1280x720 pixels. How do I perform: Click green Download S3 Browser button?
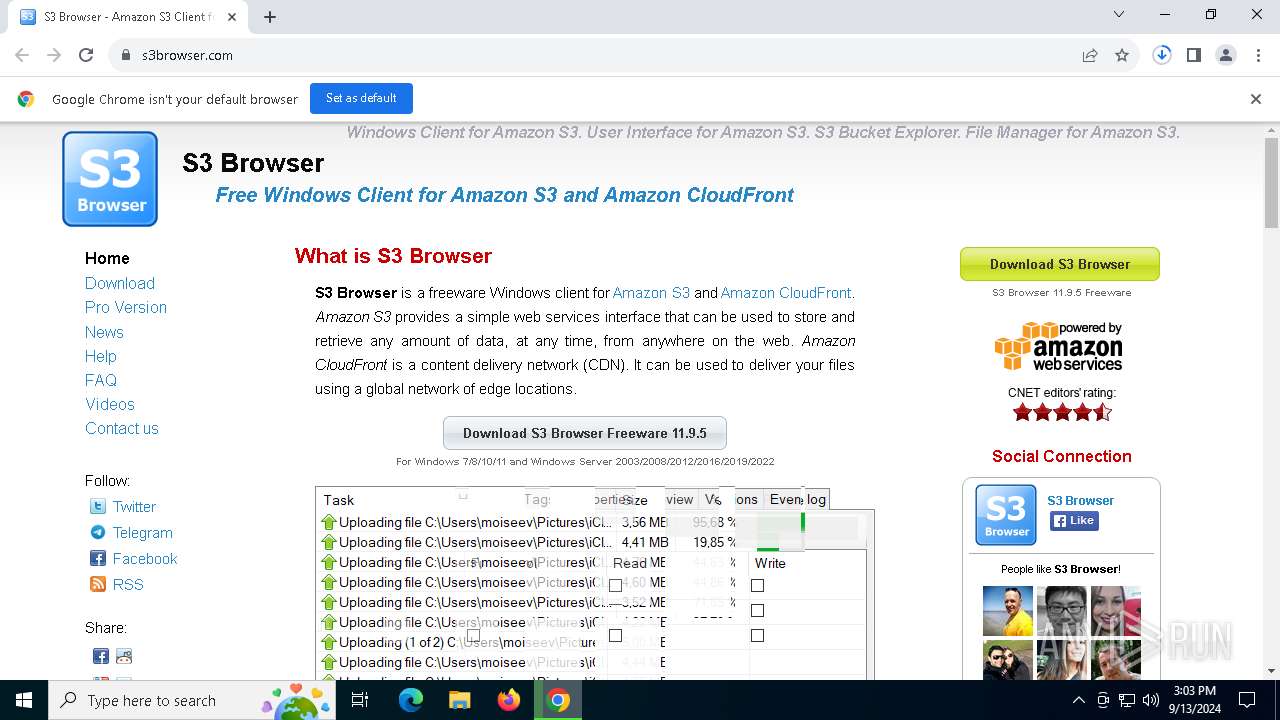1060,264
